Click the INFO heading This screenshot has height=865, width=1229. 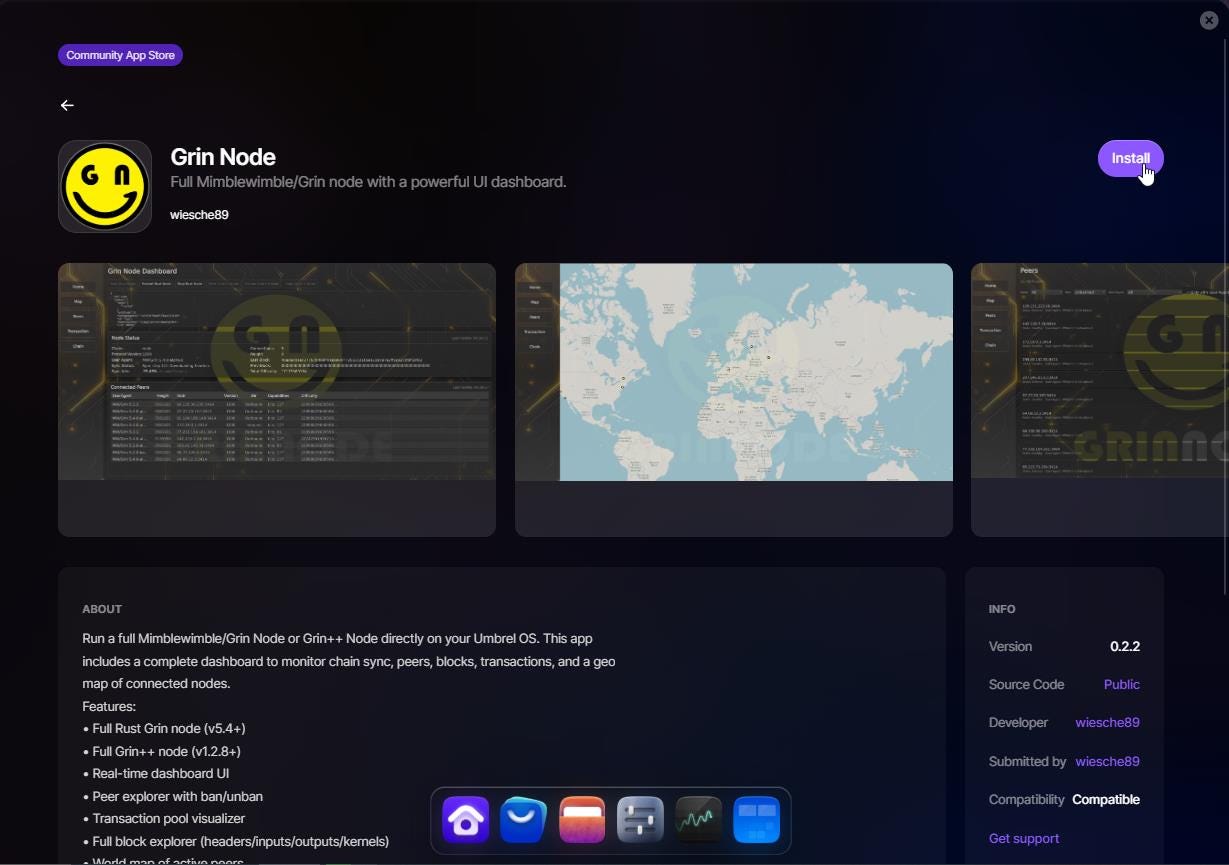[1002, 609]
